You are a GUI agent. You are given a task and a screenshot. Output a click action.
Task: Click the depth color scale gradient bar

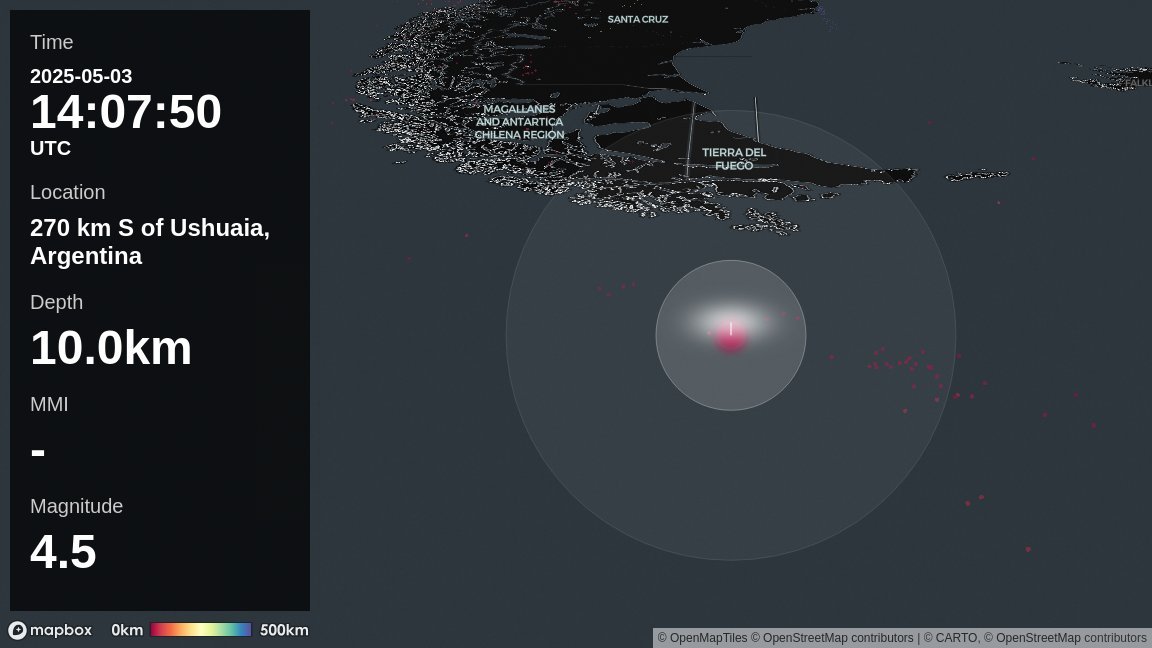click(x=200, y=630)
